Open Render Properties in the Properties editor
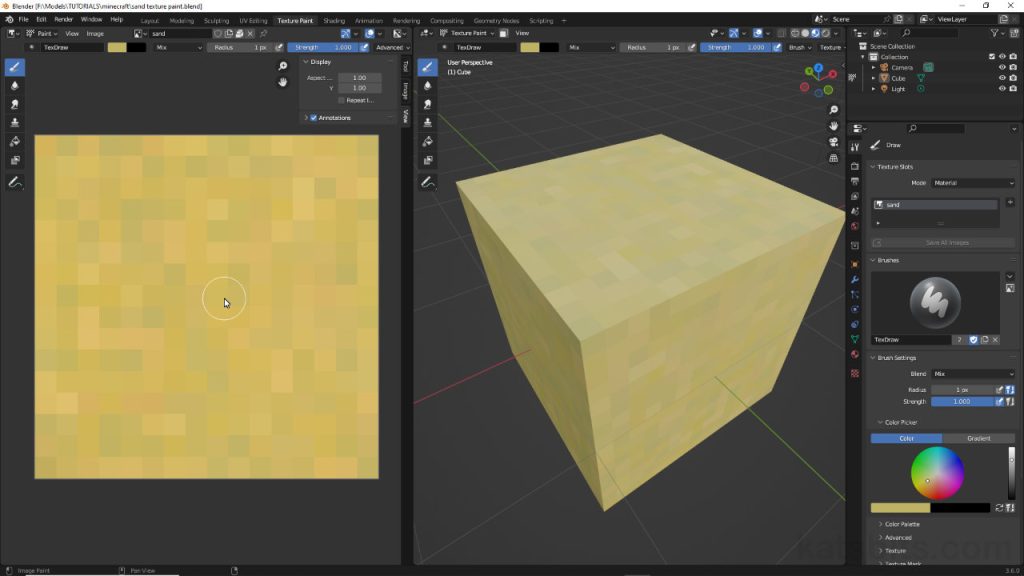Viewport: 1024px width, 576px height. pyautogui.click(x=853, y=165)
